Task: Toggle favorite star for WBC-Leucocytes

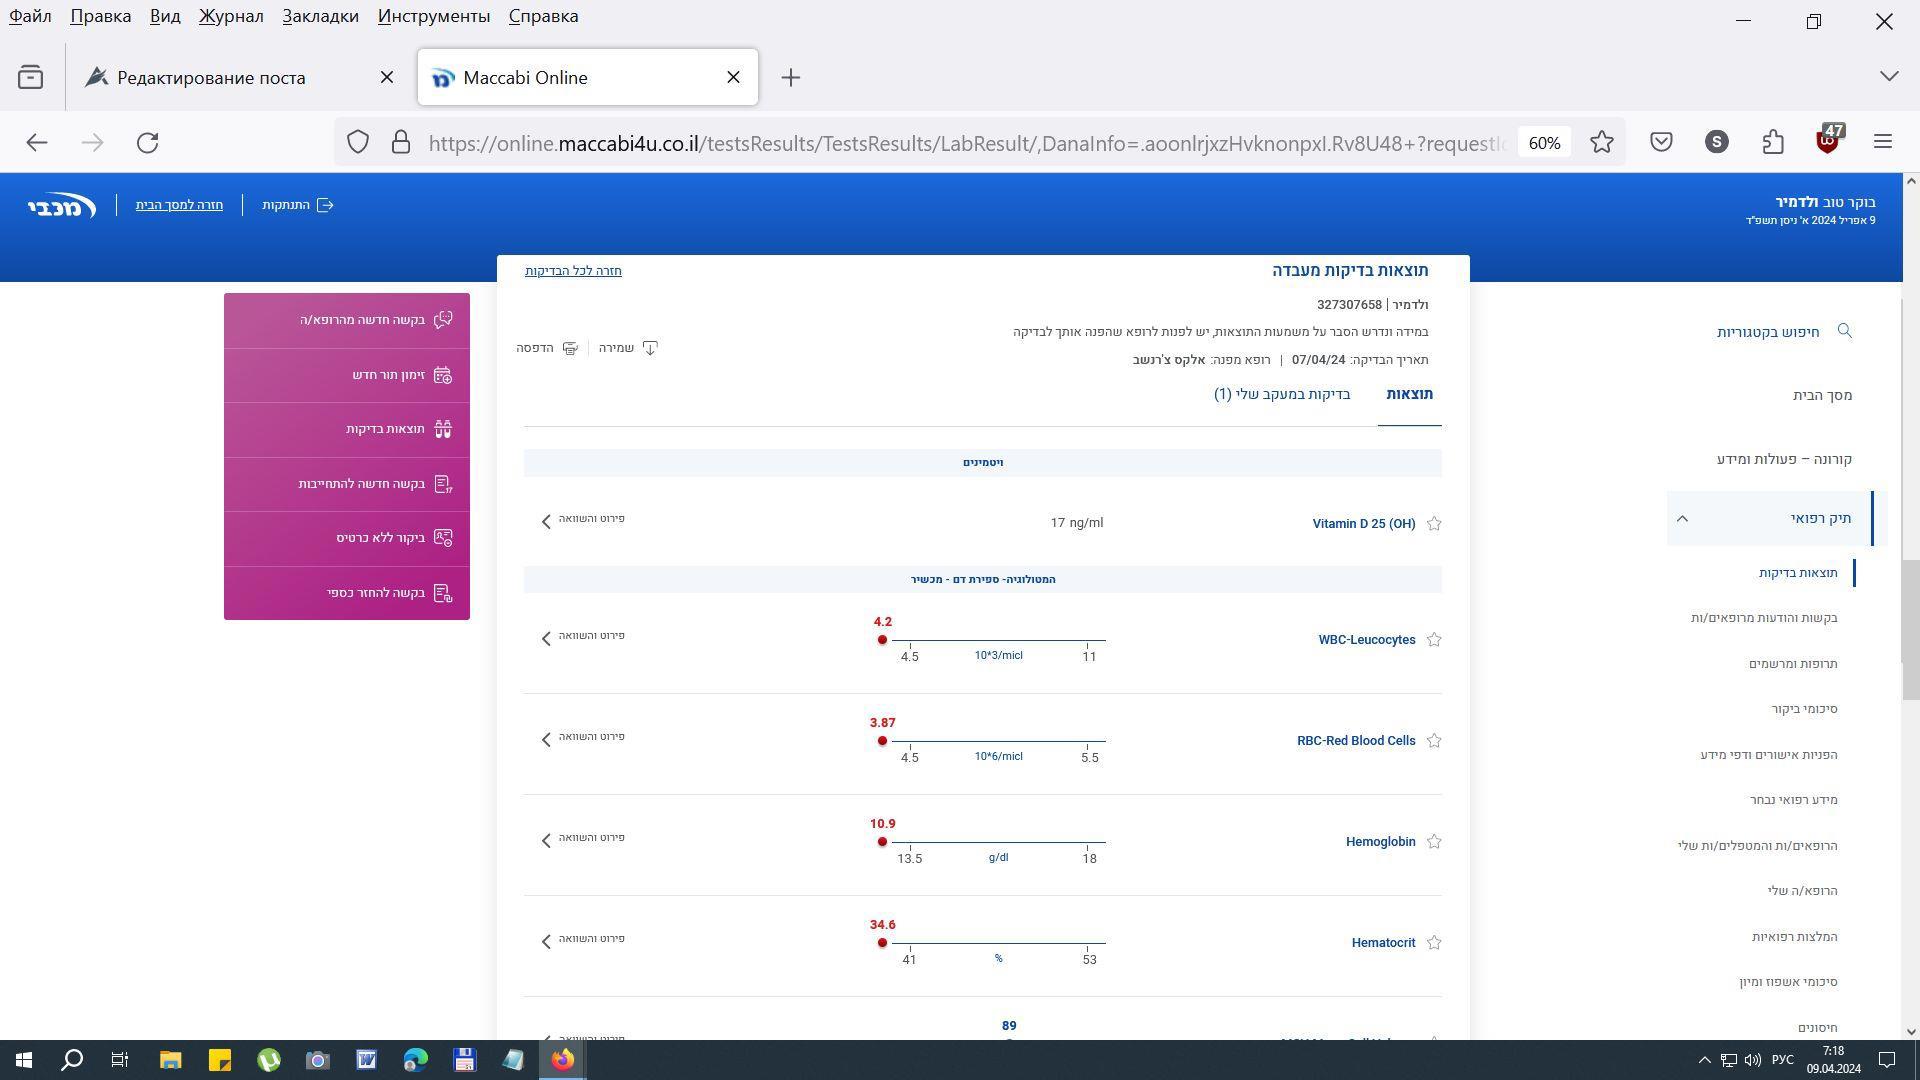Action: point(1434,640)
